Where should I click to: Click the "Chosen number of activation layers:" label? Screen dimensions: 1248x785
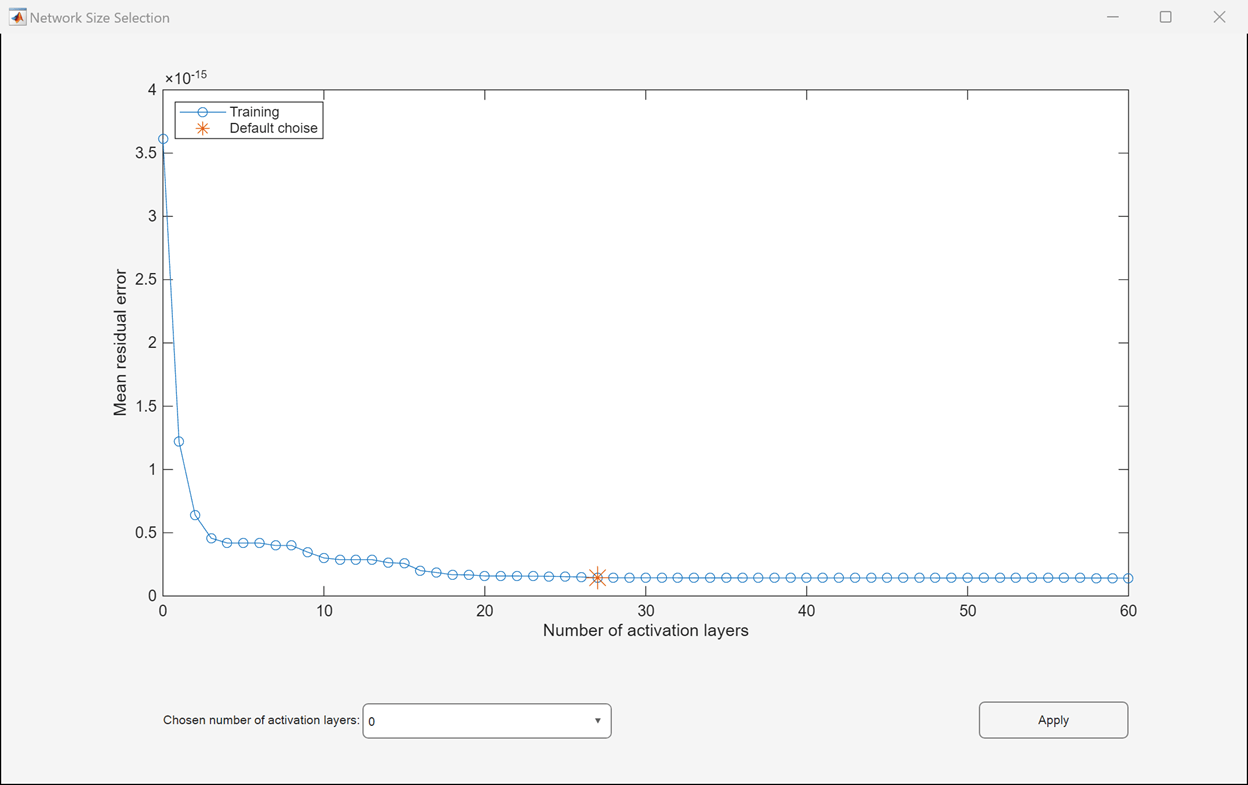pos(261,720)
